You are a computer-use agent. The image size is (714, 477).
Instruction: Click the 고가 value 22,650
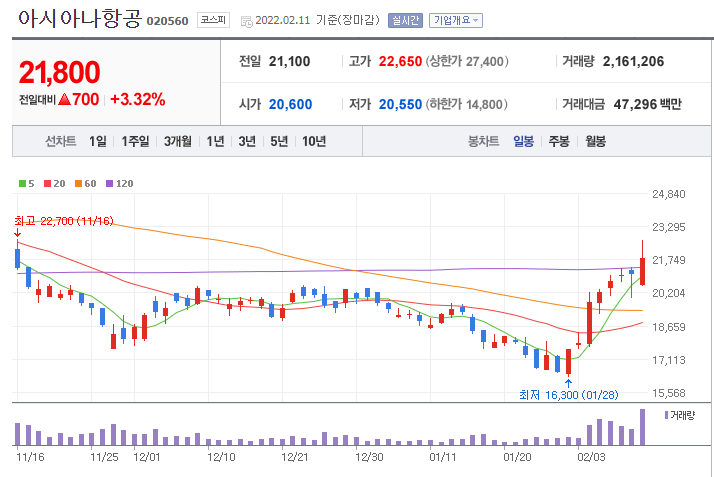point(400,61)
